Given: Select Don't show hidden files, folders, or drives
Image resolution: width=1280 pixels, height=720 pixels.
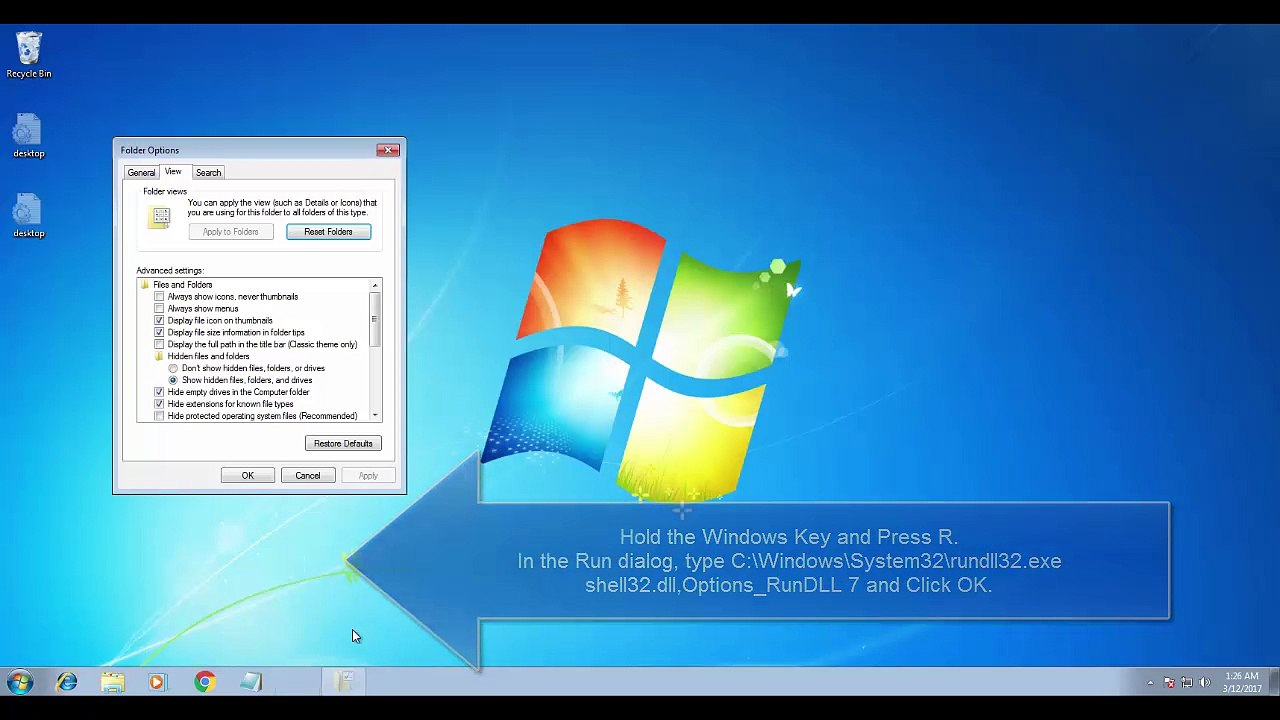Looking at the screenshot, I should (x=173, y=369).
